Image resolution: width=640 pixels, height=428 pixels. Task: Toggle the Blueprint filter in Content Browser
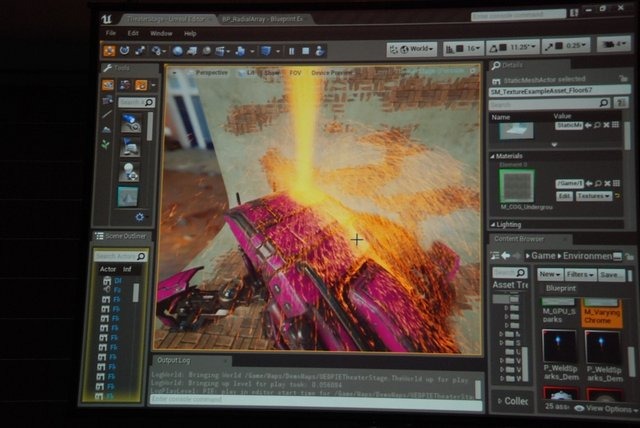[560, 288]
